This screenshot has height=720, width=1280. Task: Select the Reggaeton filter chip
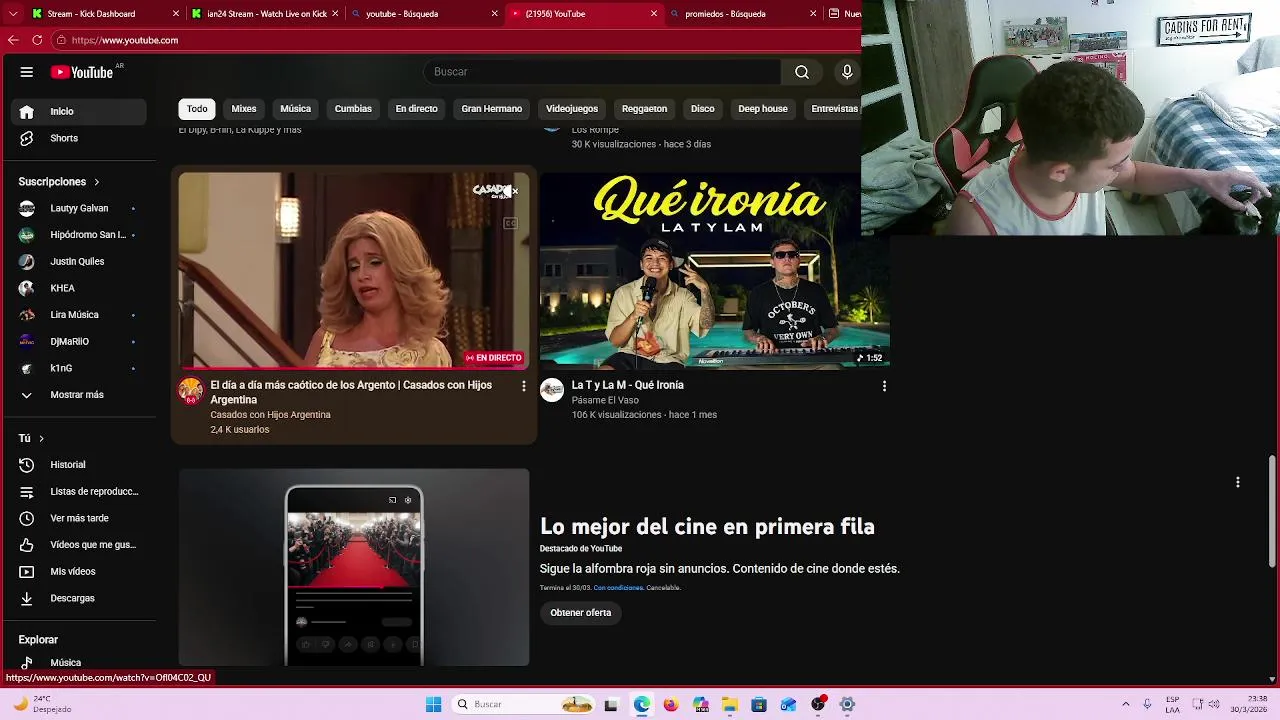644,109
